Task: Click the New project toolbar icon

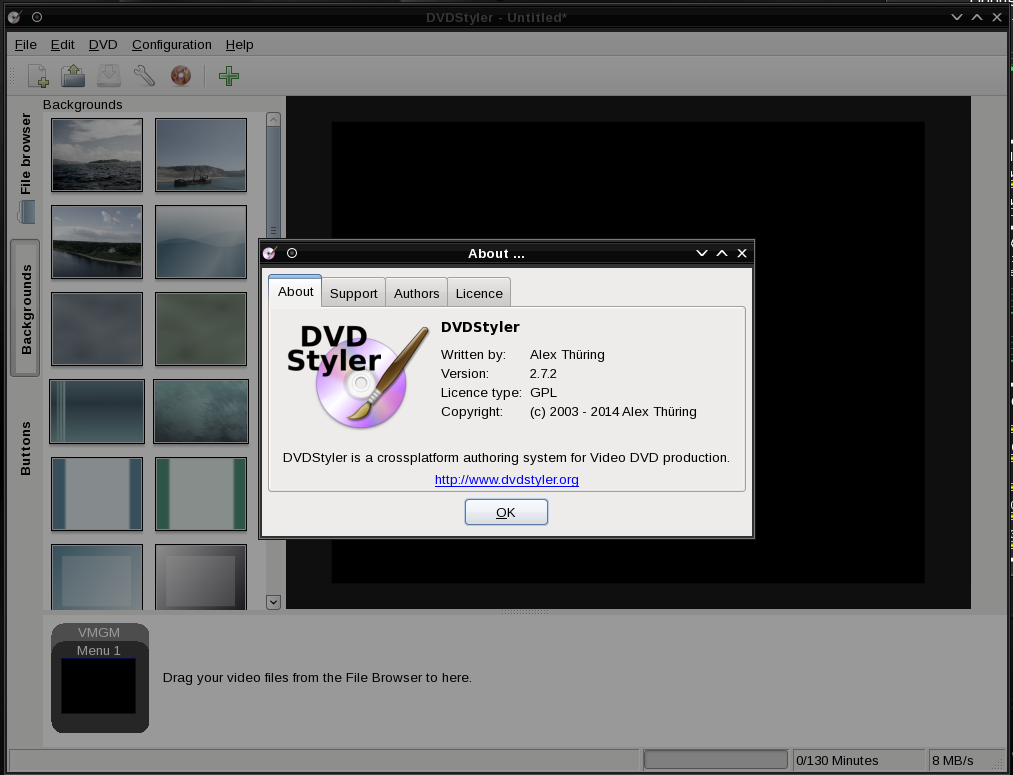Action: tap(38, 76)
